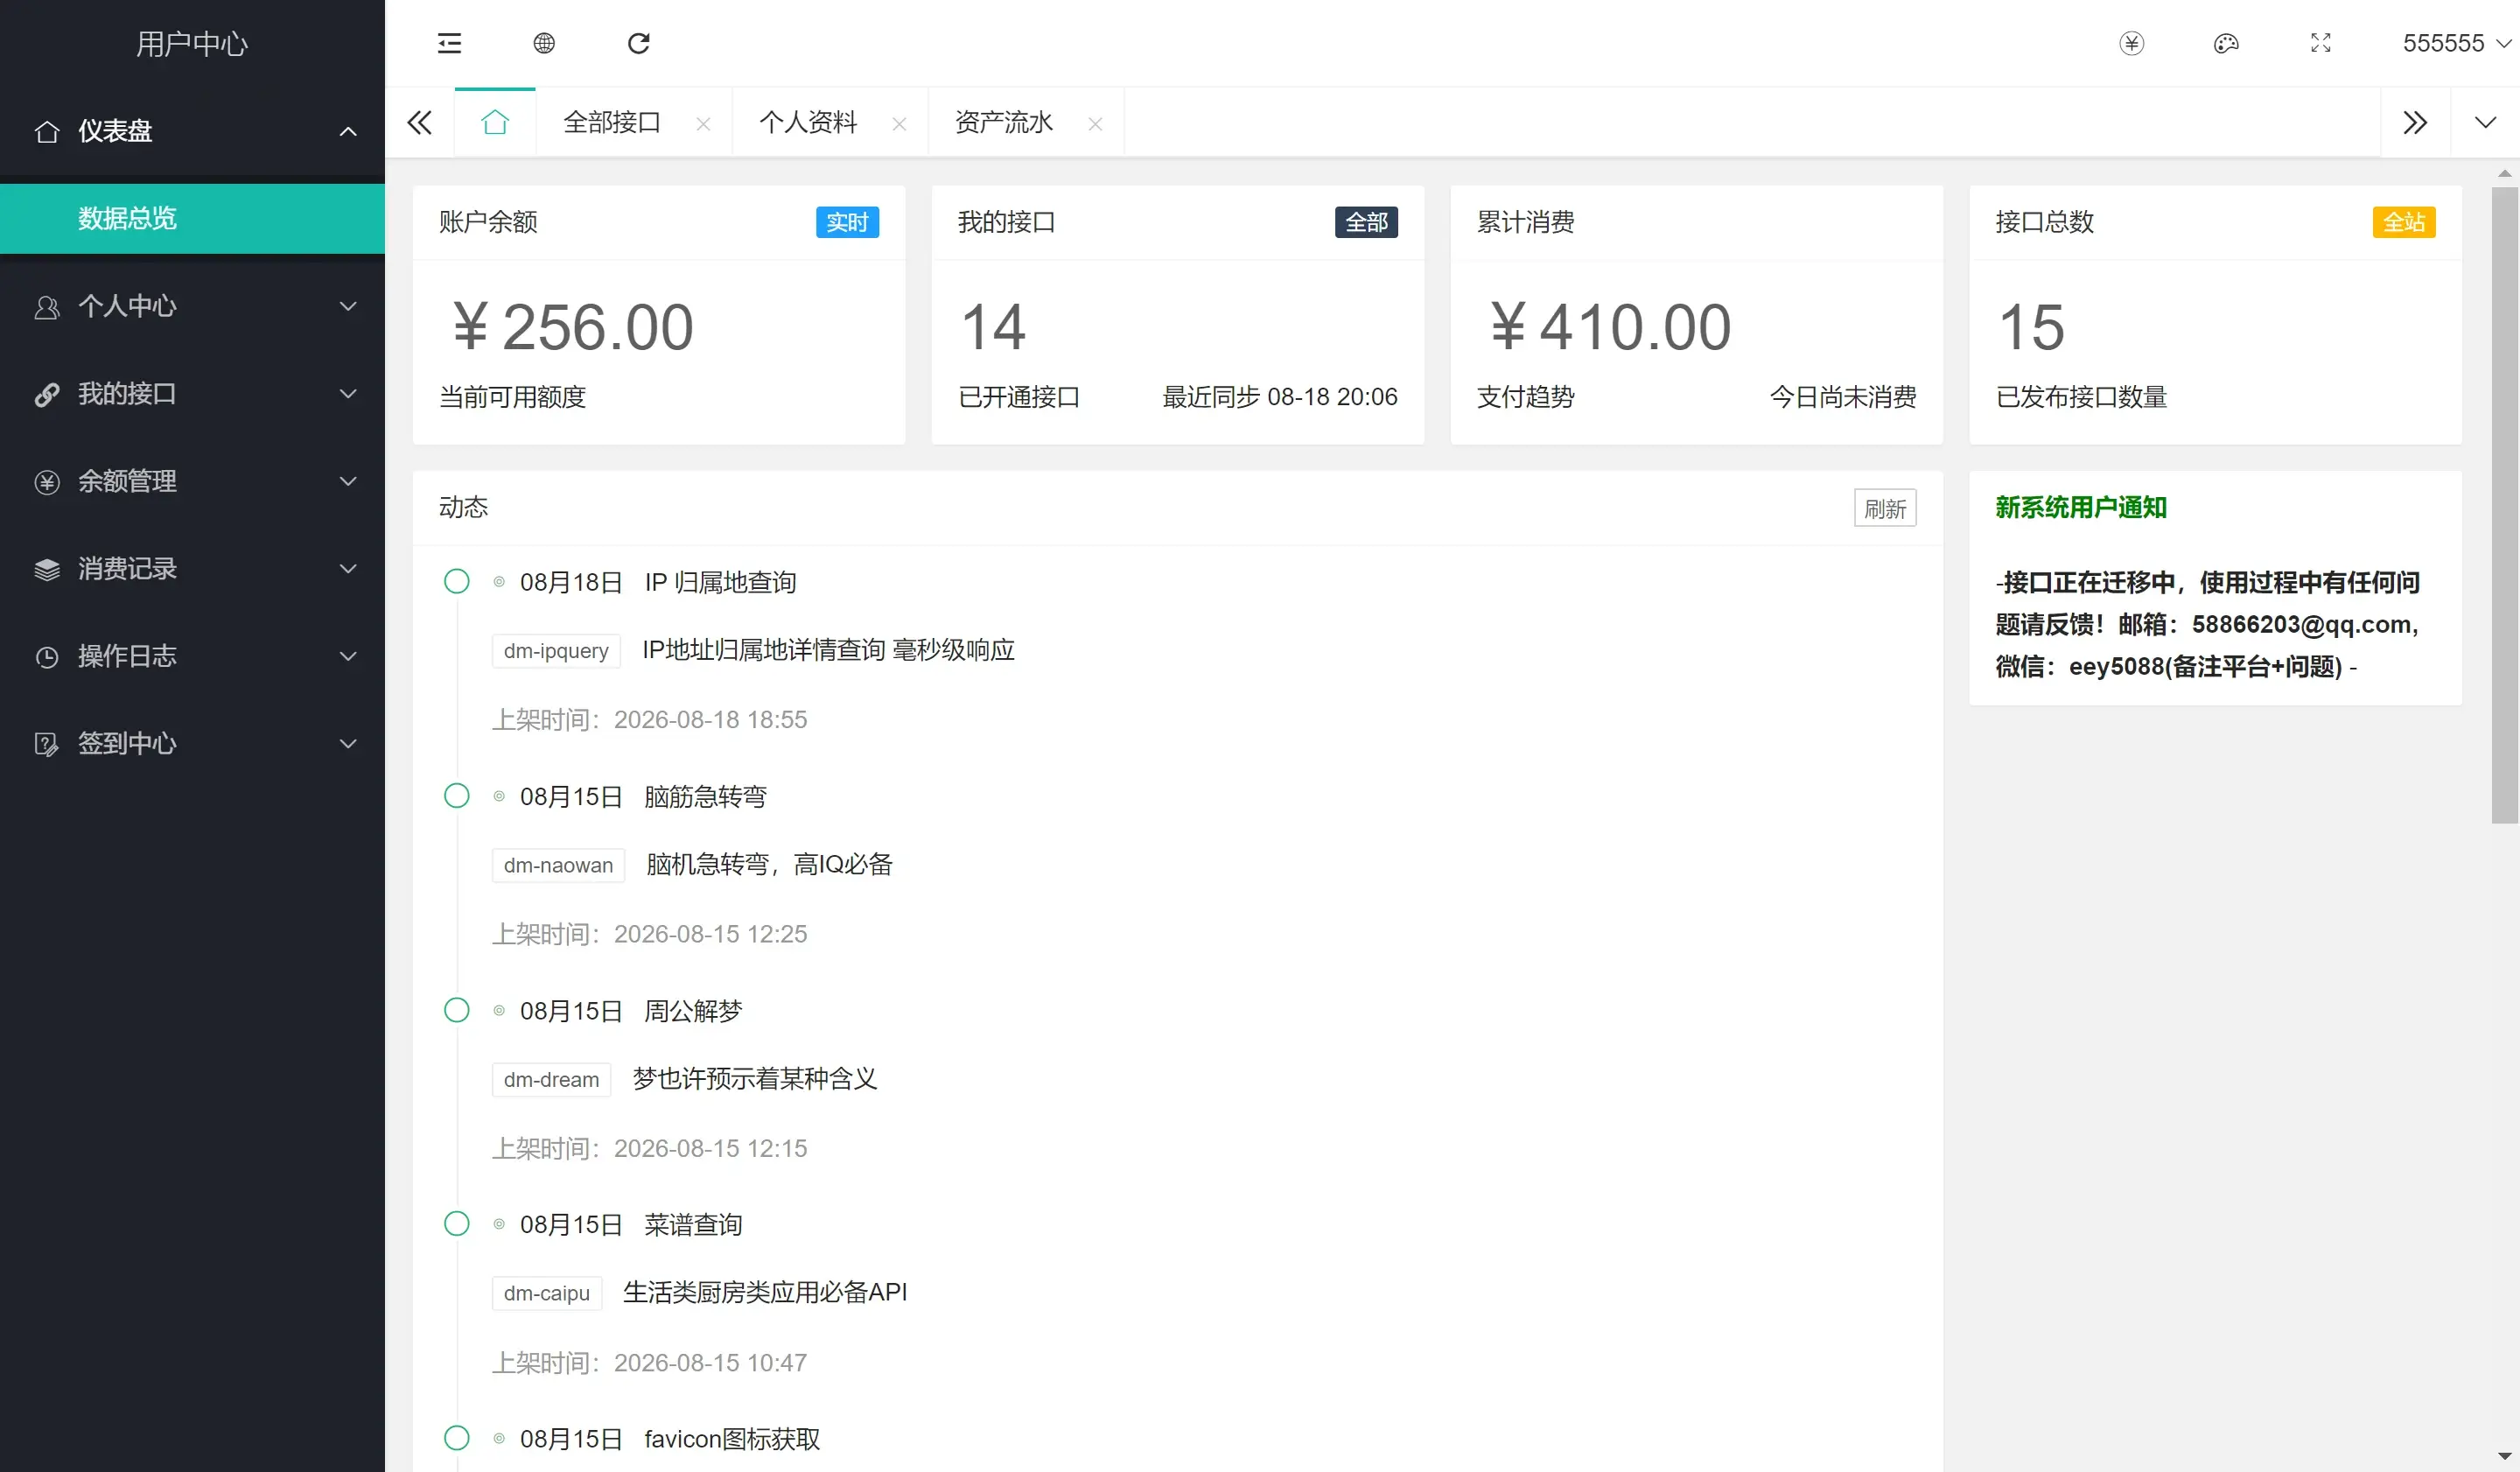Click the favicon图标获取 timeline title

732,1439
